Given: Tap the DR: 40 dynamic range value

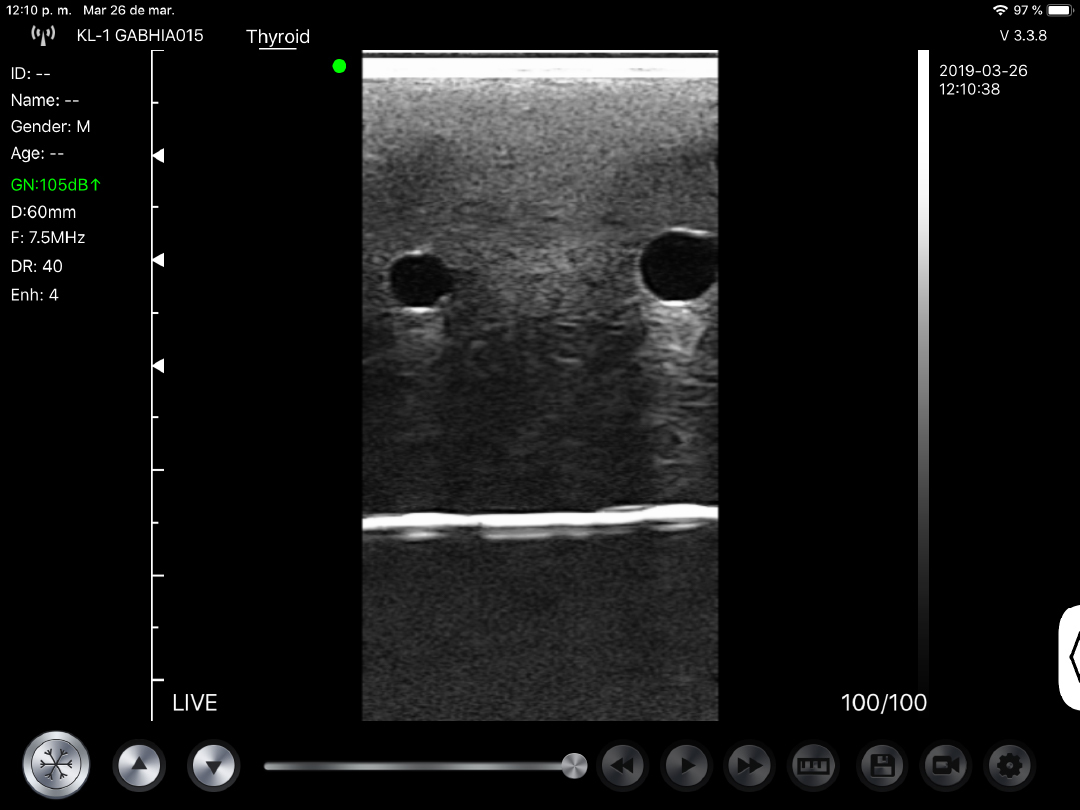Looking at the screenshot, I should click(37, 266).
